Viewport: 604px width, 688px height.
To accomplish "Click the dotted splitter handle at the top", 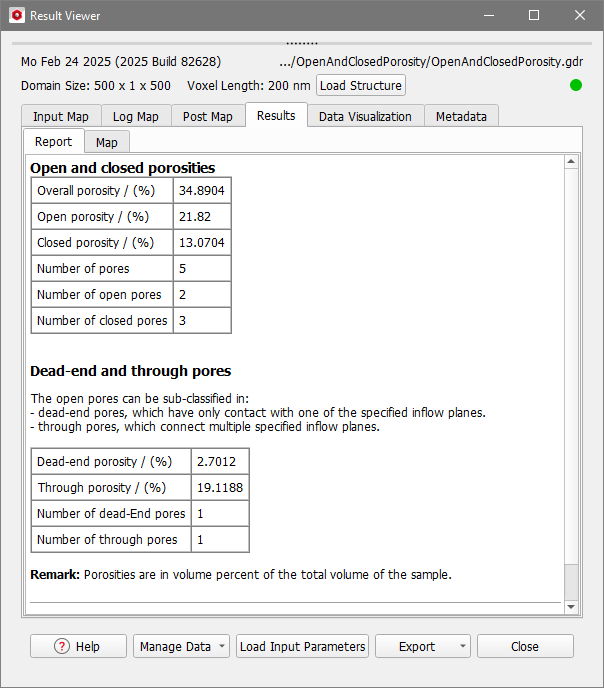I will pos(302,43).
